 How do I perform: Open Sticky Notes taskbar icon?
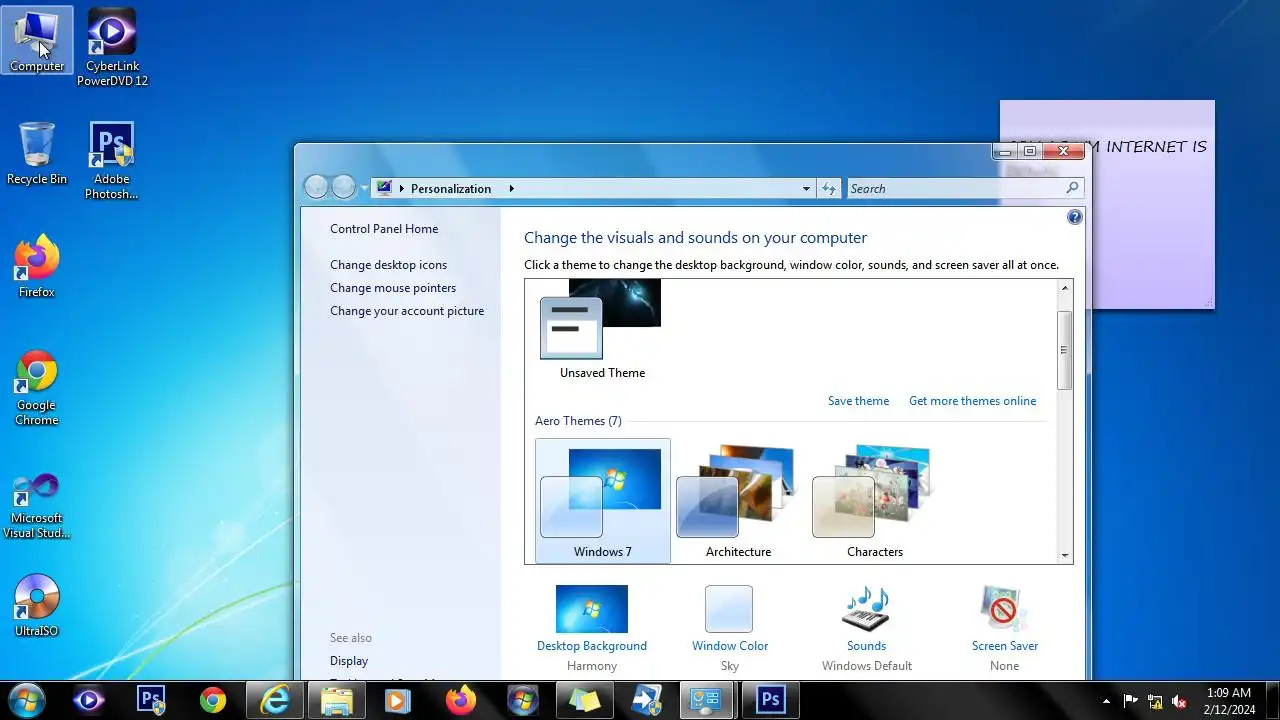point(585,700)
